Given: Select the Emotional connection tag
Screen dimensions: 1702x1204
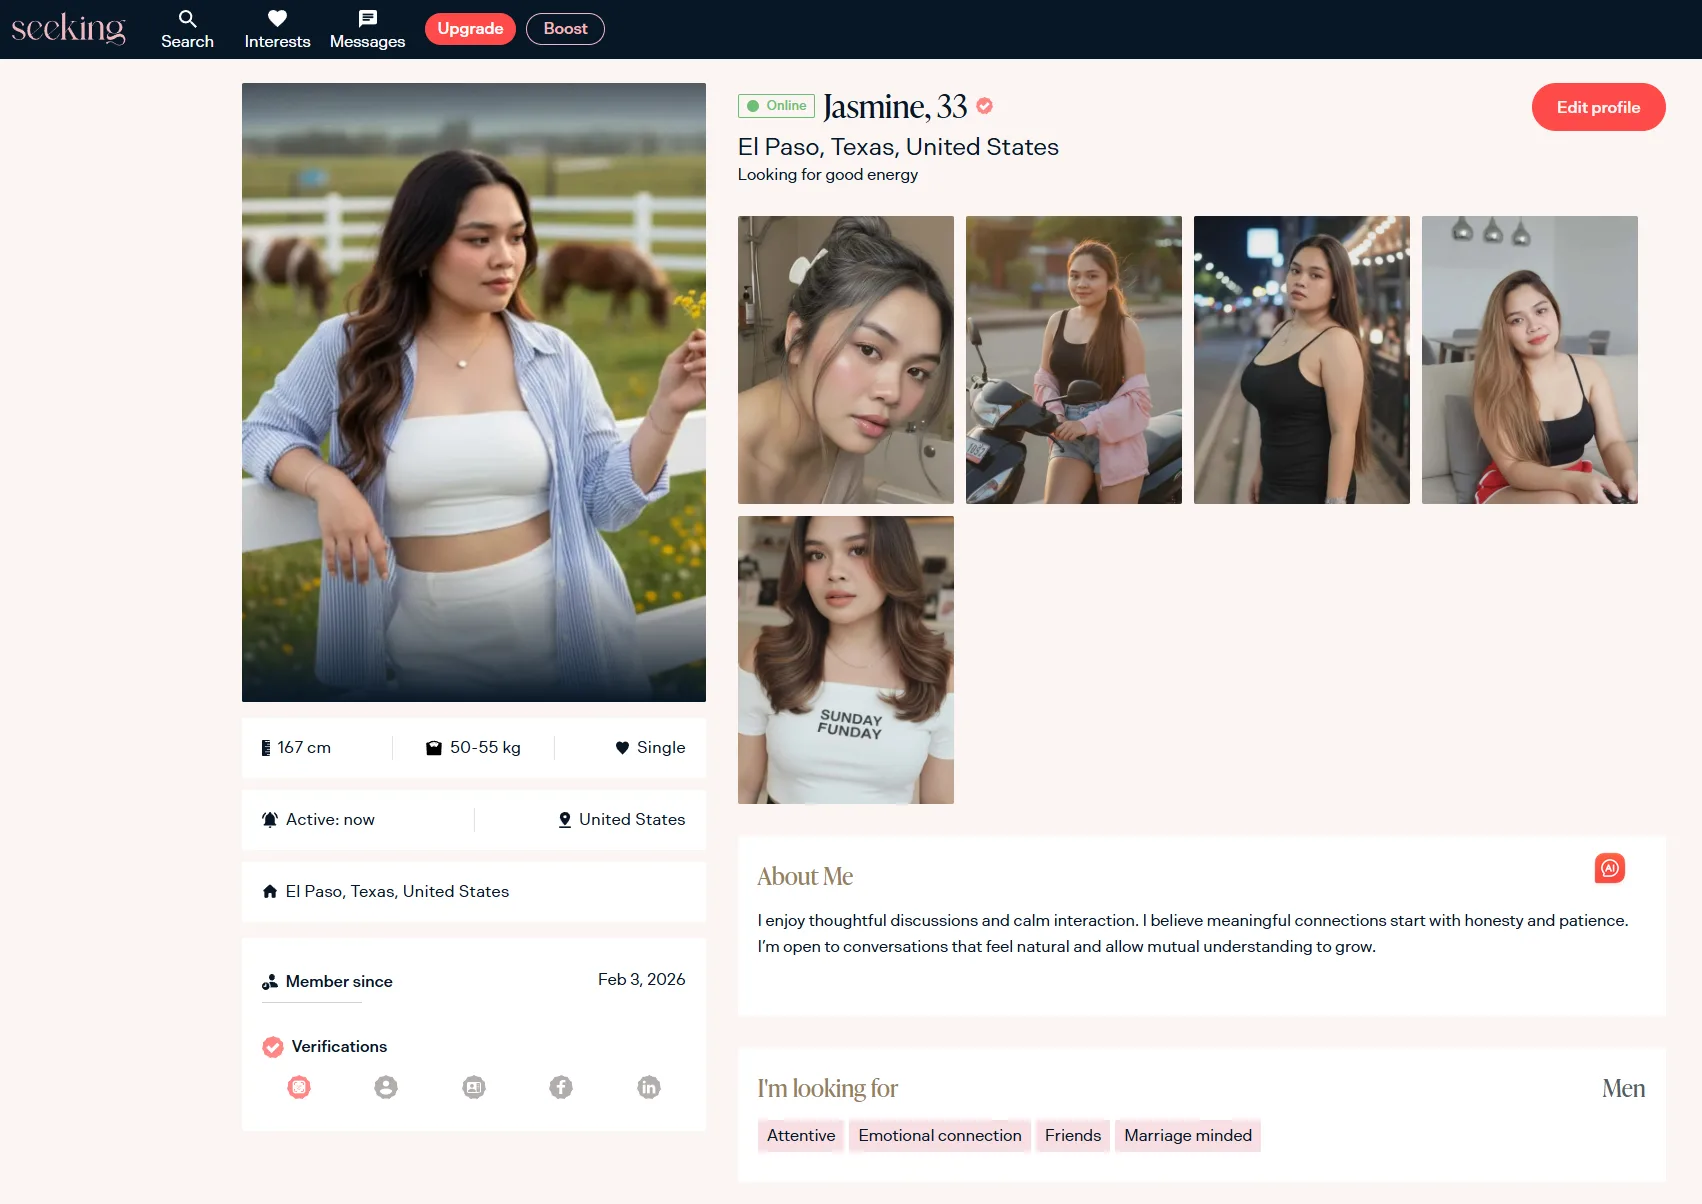Looking at the screenshot, I should point(939,1135).
